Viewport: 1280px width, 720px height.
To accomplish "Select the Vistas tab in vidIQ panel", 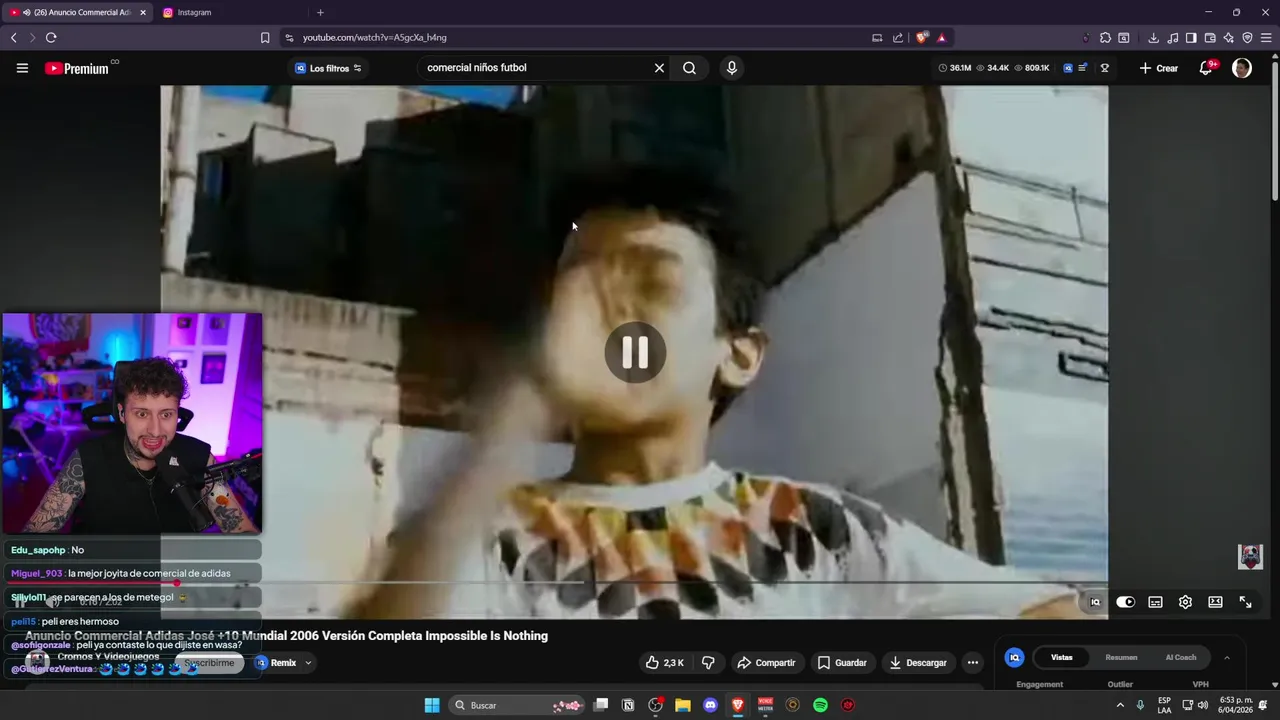I will click(x=1061, y=657).
